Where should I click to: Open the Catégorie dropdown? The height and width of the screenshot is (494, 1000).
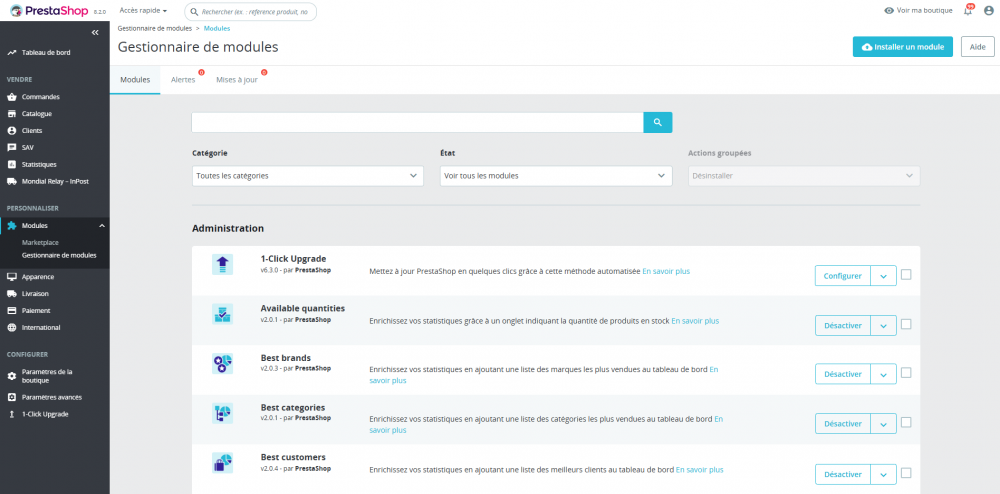[307, 176]
